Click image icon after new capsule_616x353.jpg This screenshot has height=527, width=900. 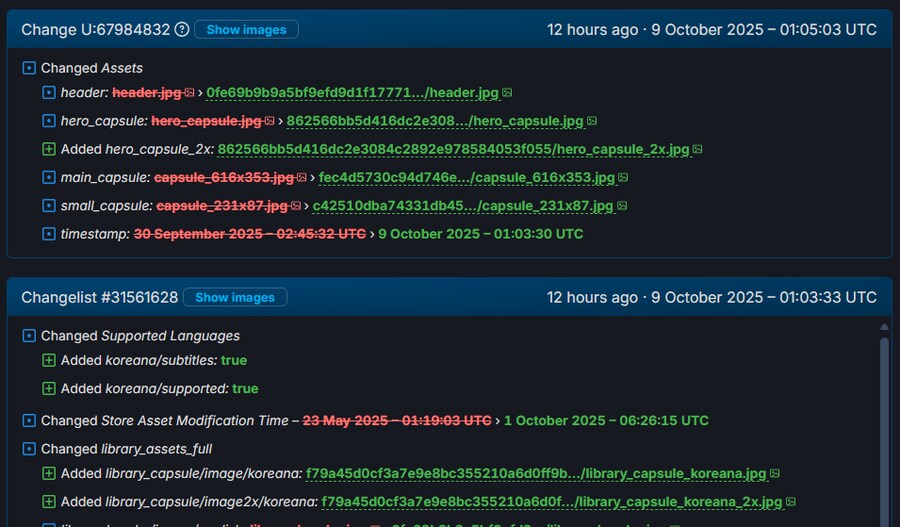(x=624, y=178)
